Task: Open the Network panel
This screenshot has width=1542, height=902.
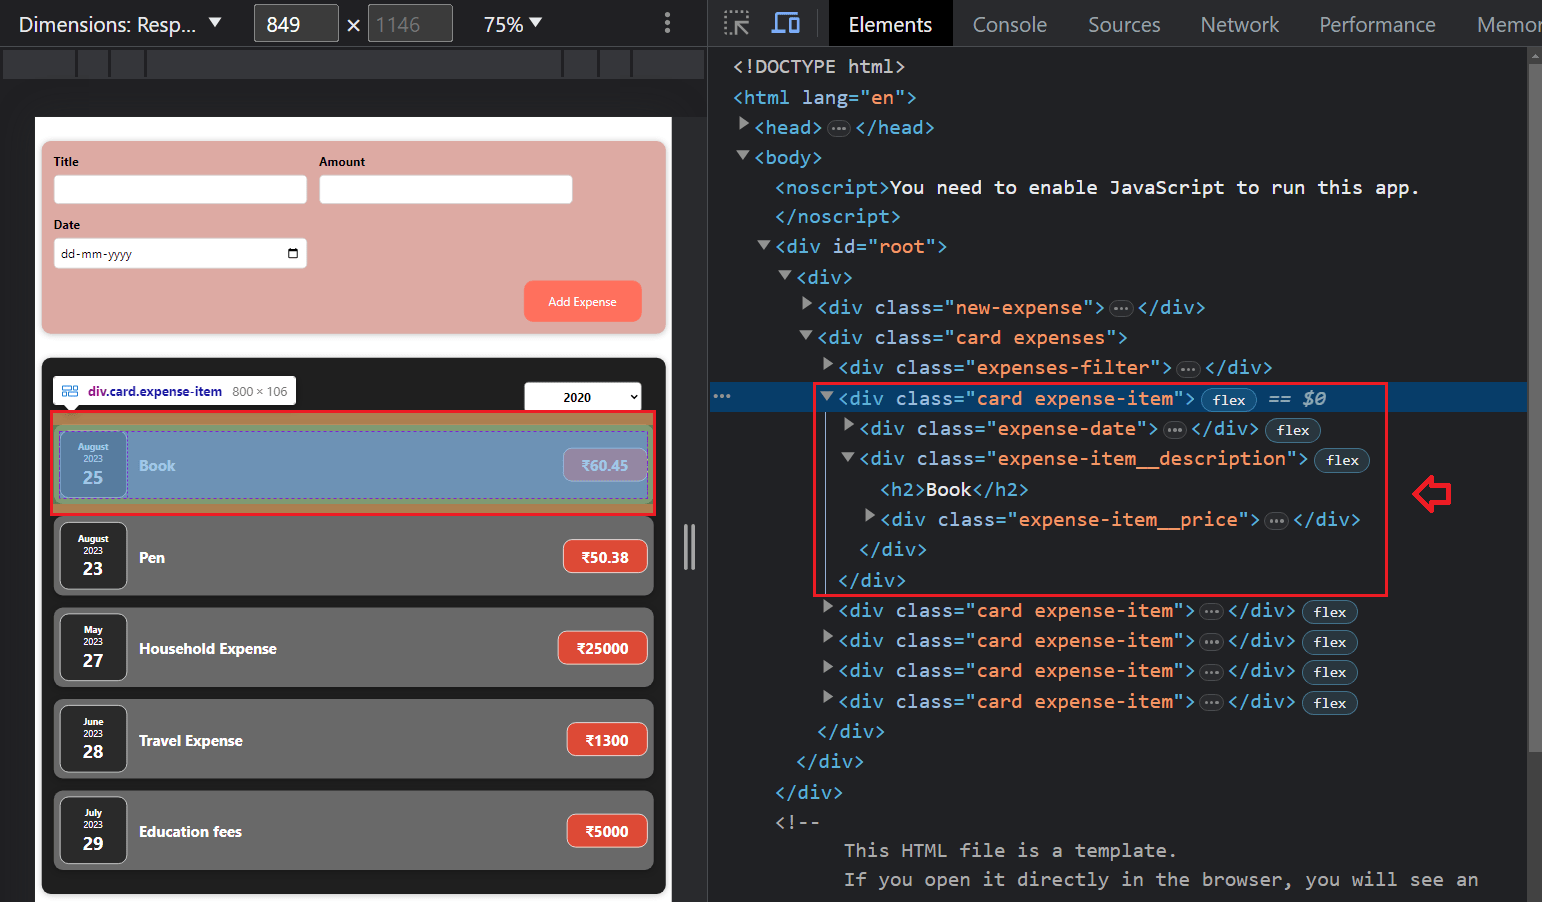Action: click(1239, 23)
